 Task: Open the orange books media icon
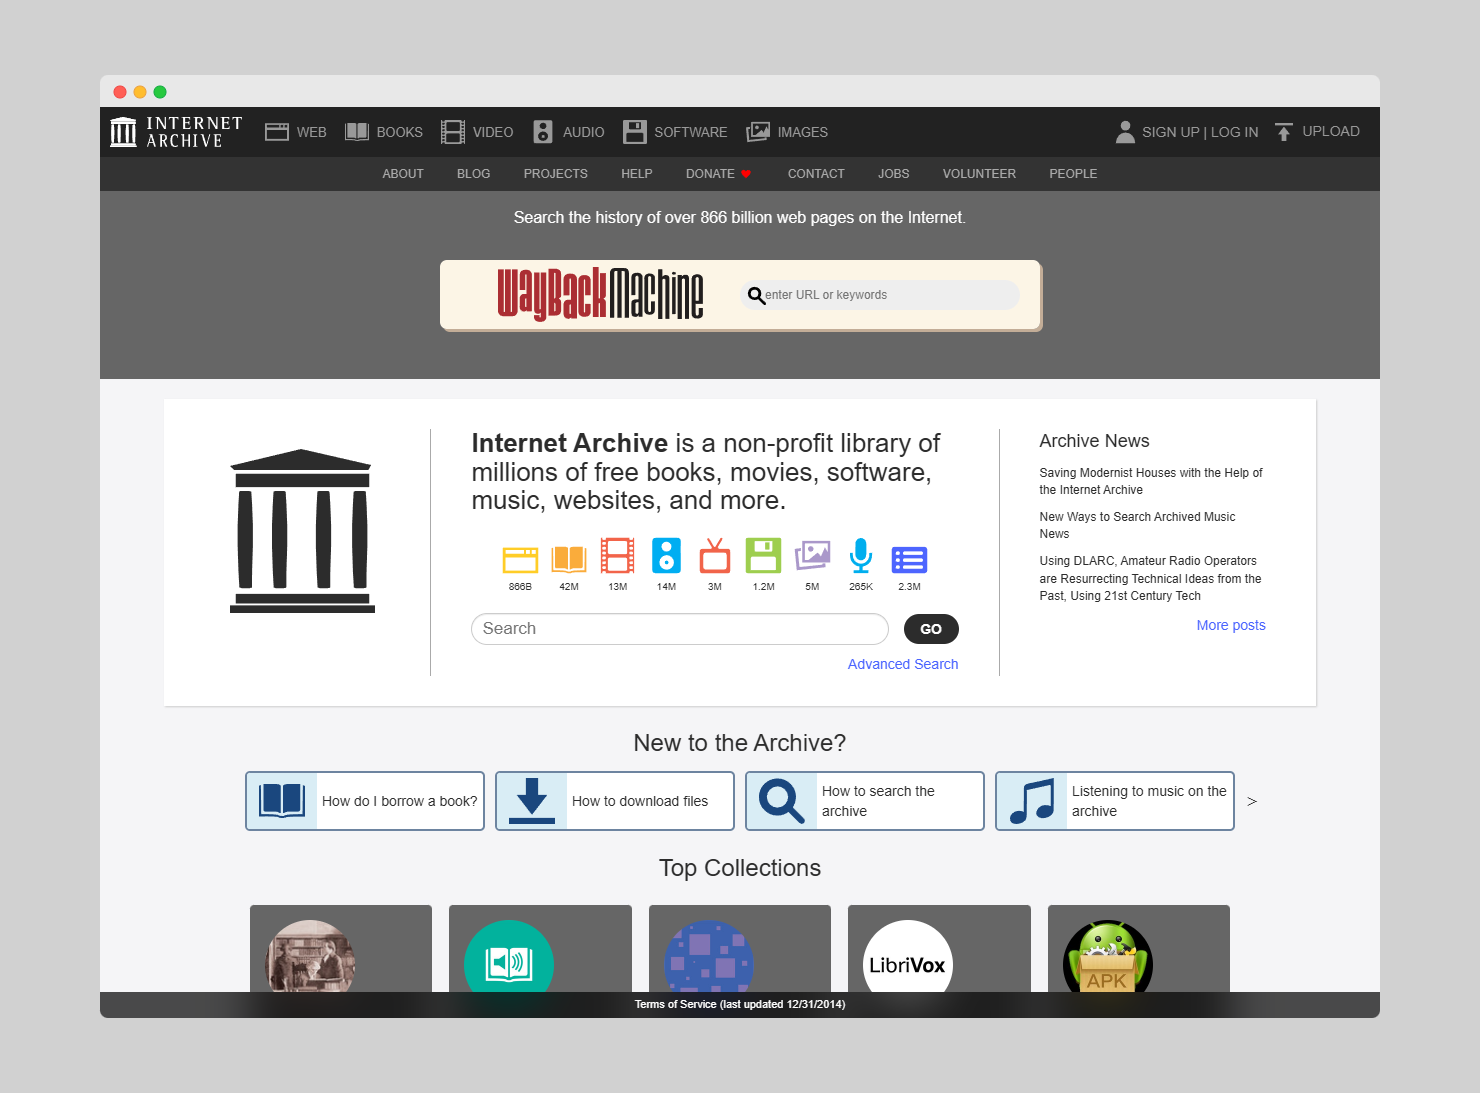click(x=568, y=558)
